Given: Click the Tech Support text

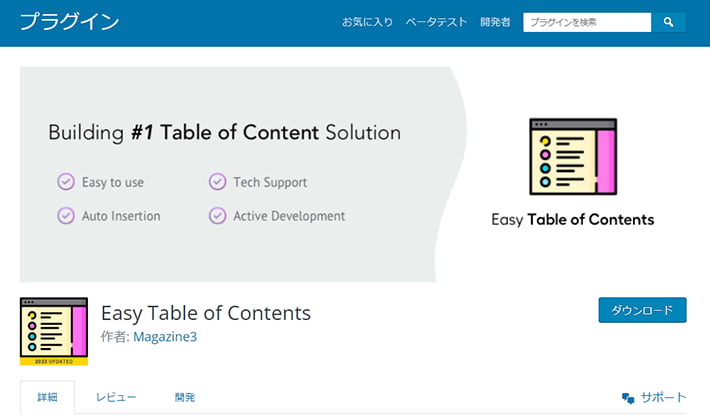Looking at the screenshot, I should pos(270,182).
